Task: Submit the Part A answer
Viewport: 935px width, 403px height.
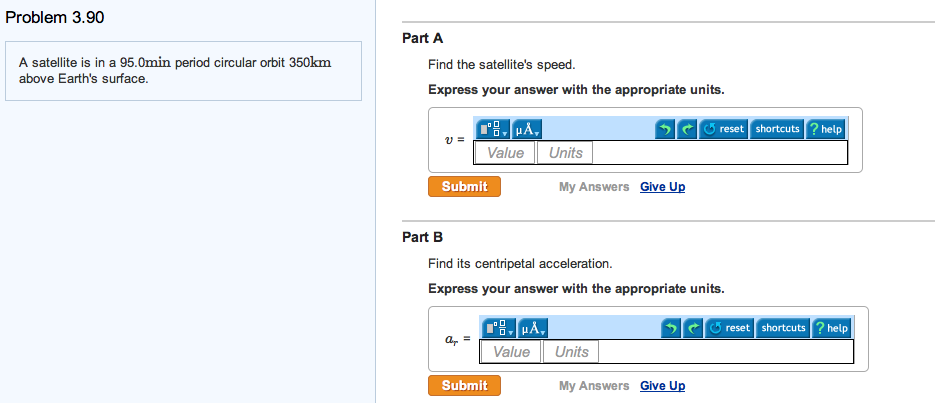Action: click(x=464, y=186)
